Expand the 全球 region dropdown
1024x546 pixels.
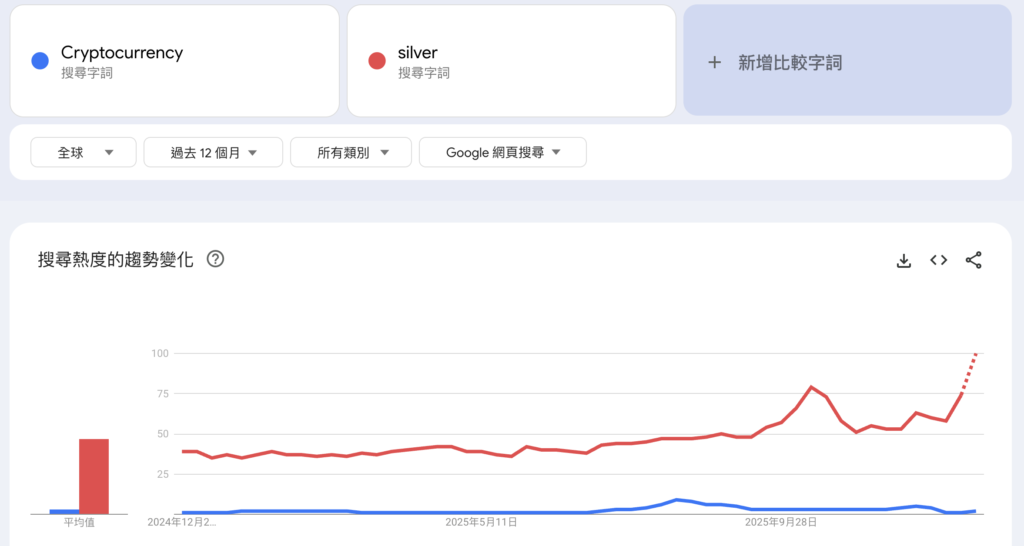click(83, 152)
